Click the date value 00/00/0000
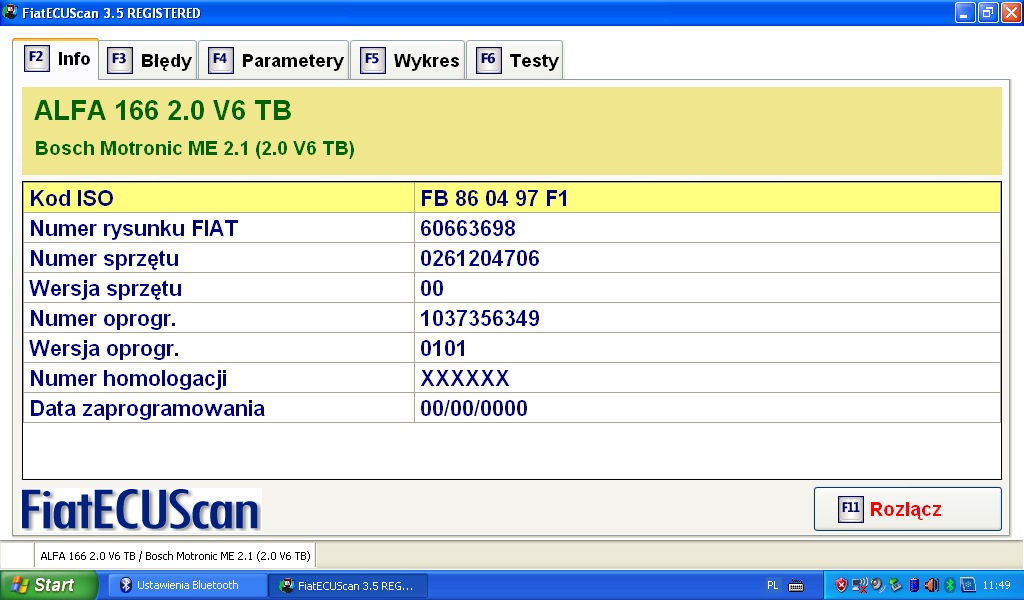 pyautogui.click(x=473, y=409)
